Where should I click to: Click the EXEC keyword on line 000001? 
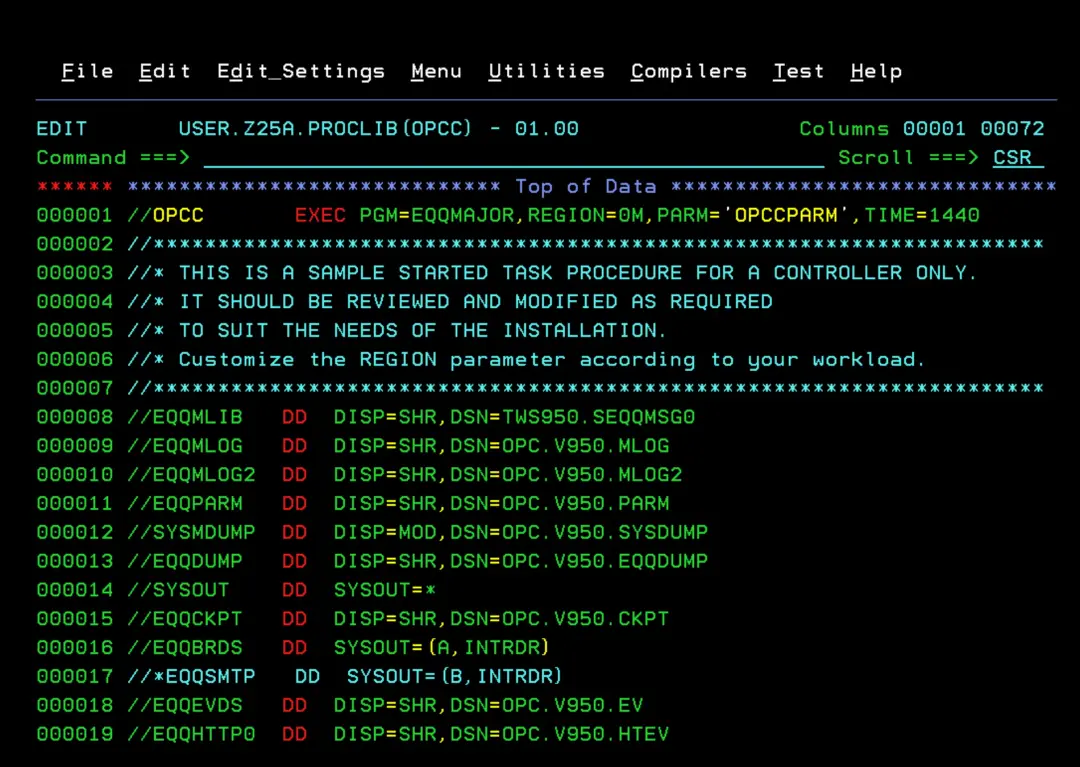pyautogui.click(x=320, y=216)
